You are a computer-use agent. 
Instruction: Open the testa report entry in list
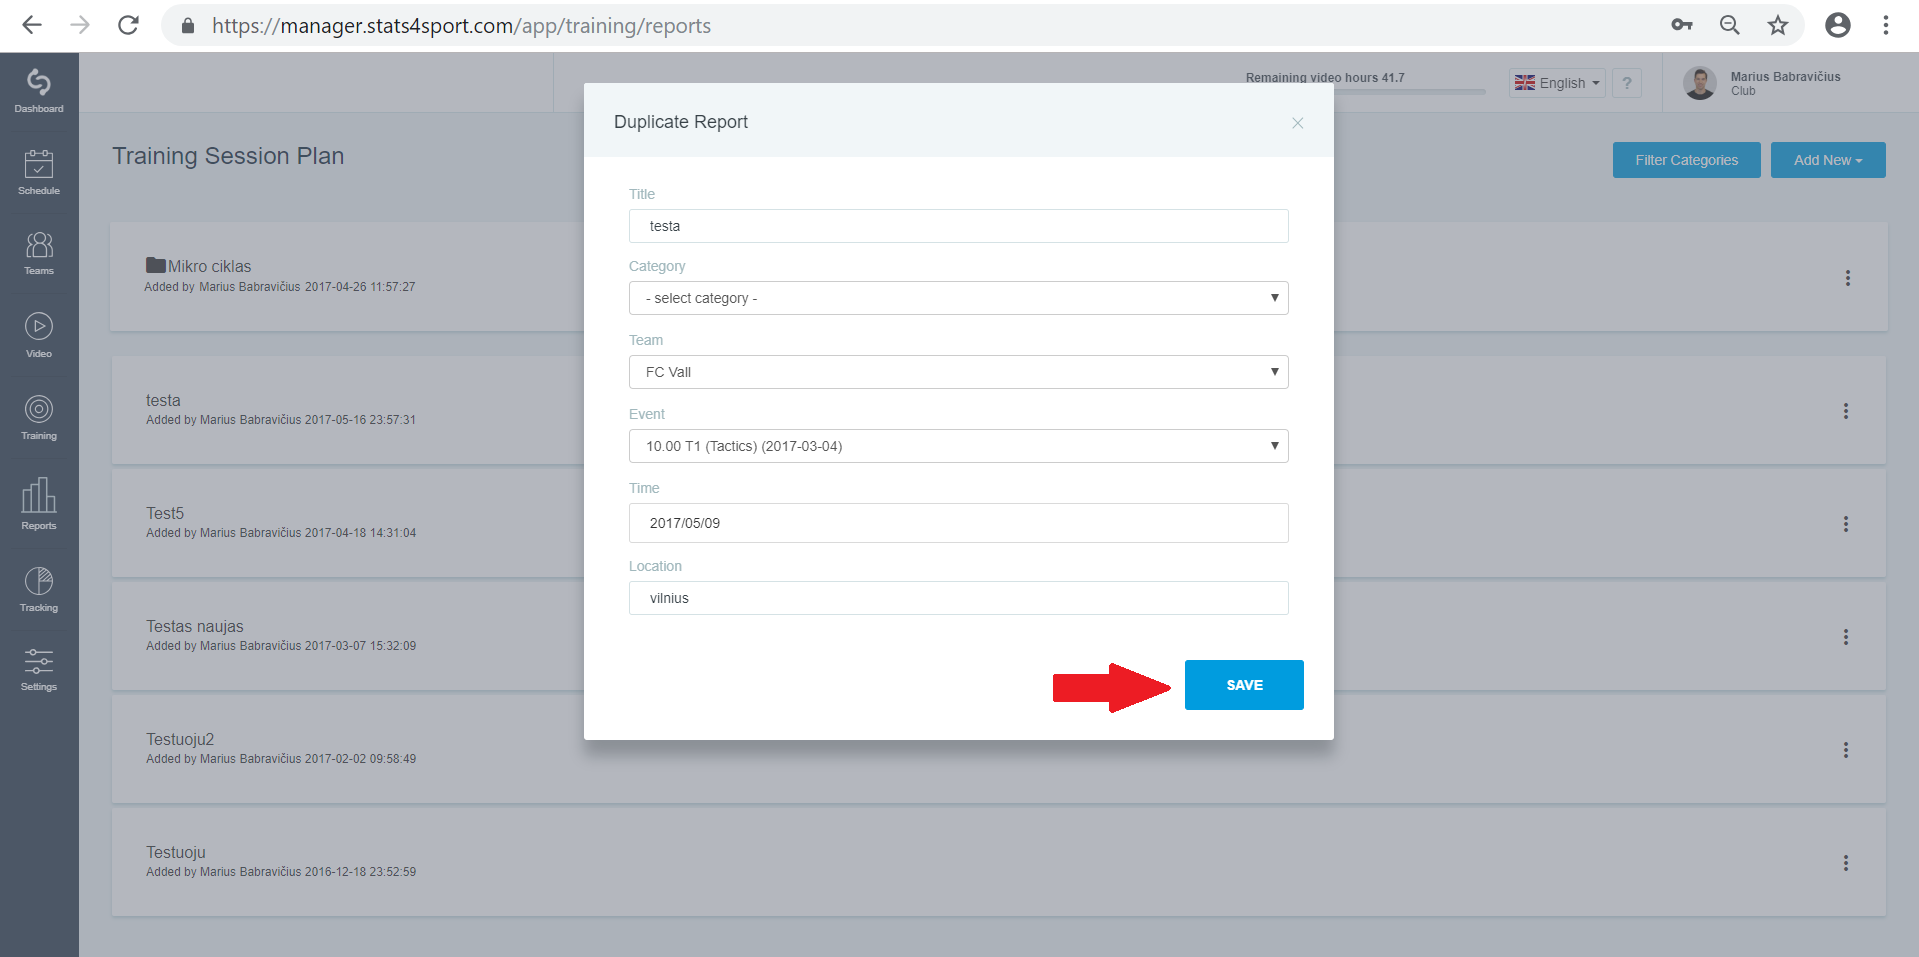click(x=163, y=400)
